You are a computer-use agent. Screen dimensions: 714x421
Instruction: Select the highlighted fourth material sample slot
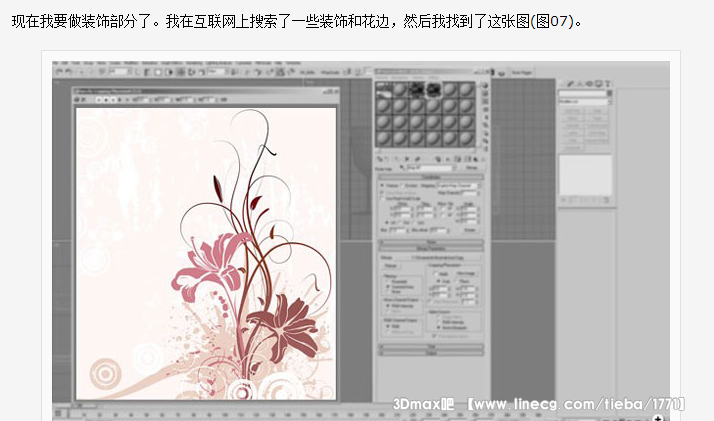click(x=433, y=90)
